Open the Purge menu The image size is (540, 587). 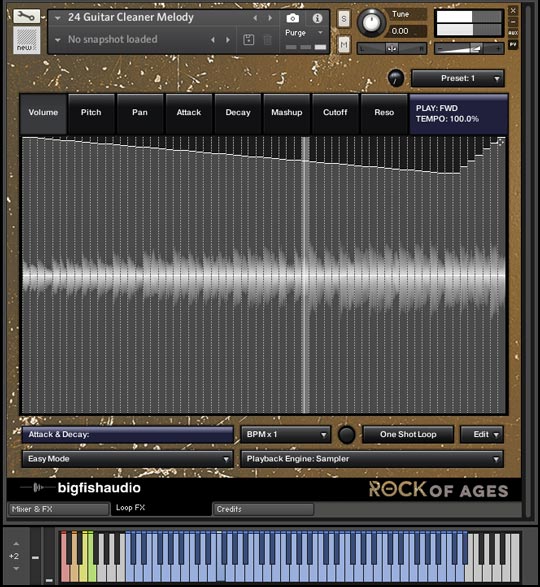tap(303, 33)
